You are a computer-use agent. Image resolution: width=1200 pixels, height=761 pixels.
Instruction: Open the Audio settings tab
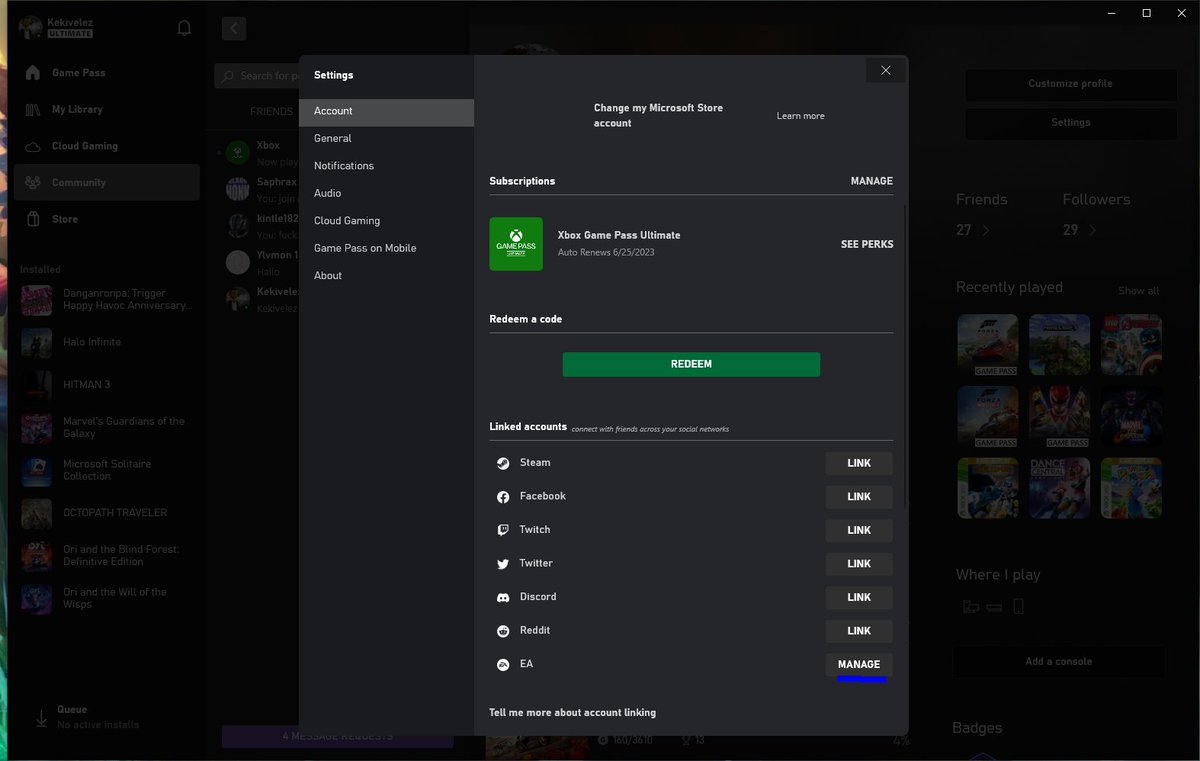click(x=386, y=193)
